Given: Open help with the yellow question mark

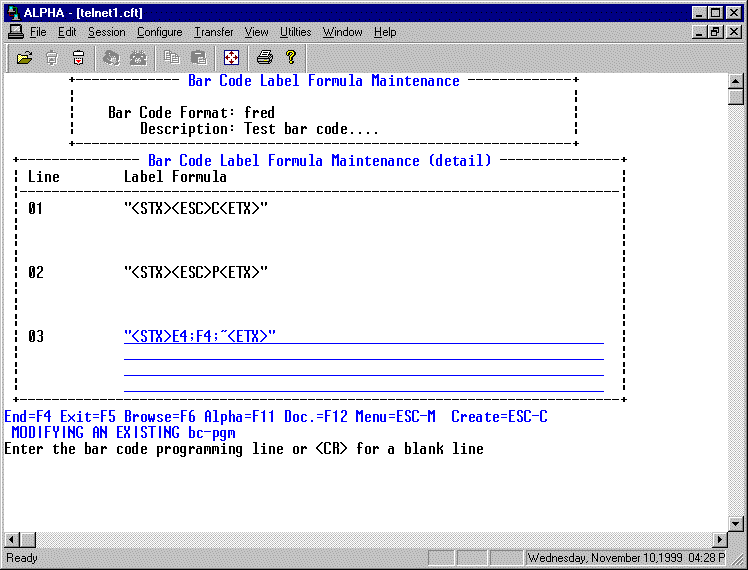Looking at the screenshot, I should point(291,58).
